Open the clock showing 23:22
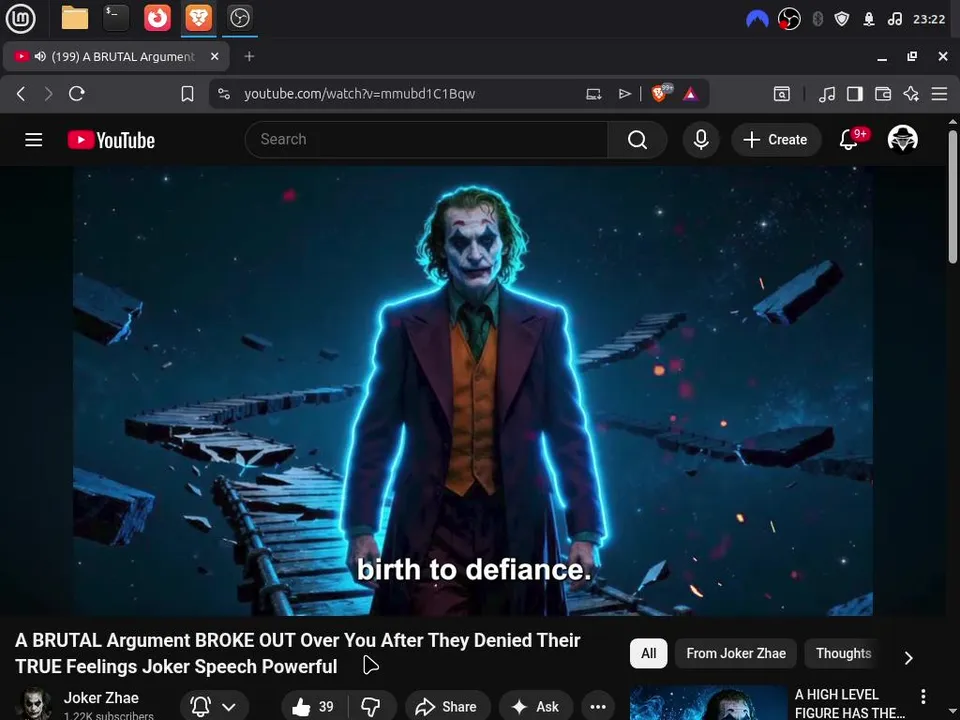The height and width of the screenshot is (720, 960). [929, 20]
